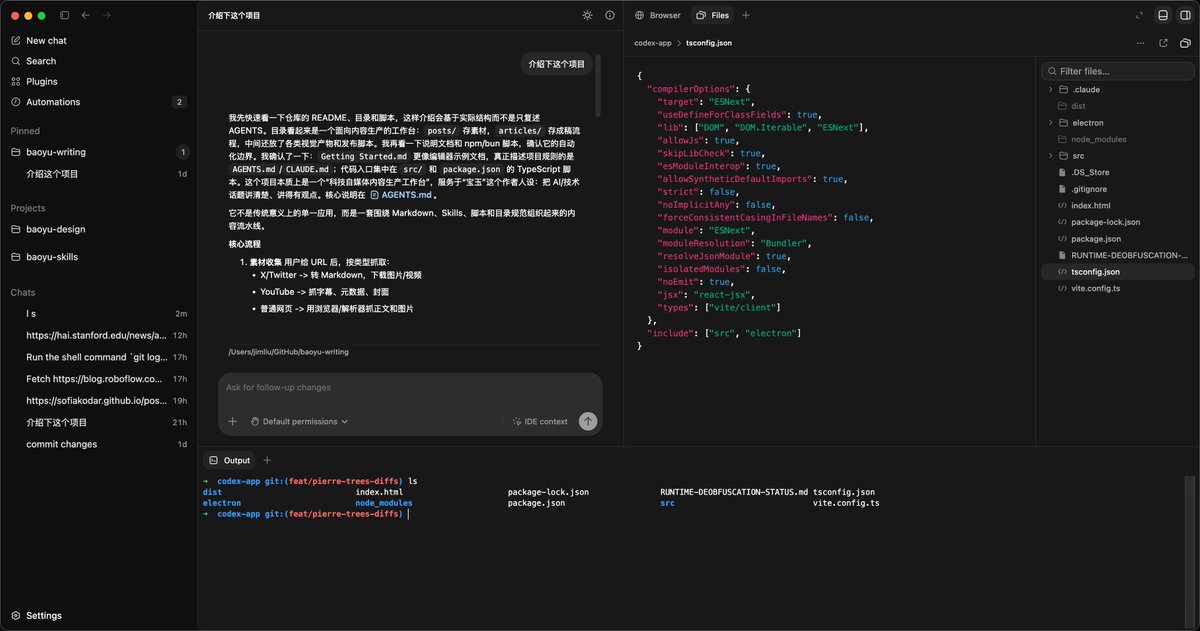The height and width of the screenshot is (631, 1200).
Task: Expand the .claude folder
Action: [x=1118, y=89]
